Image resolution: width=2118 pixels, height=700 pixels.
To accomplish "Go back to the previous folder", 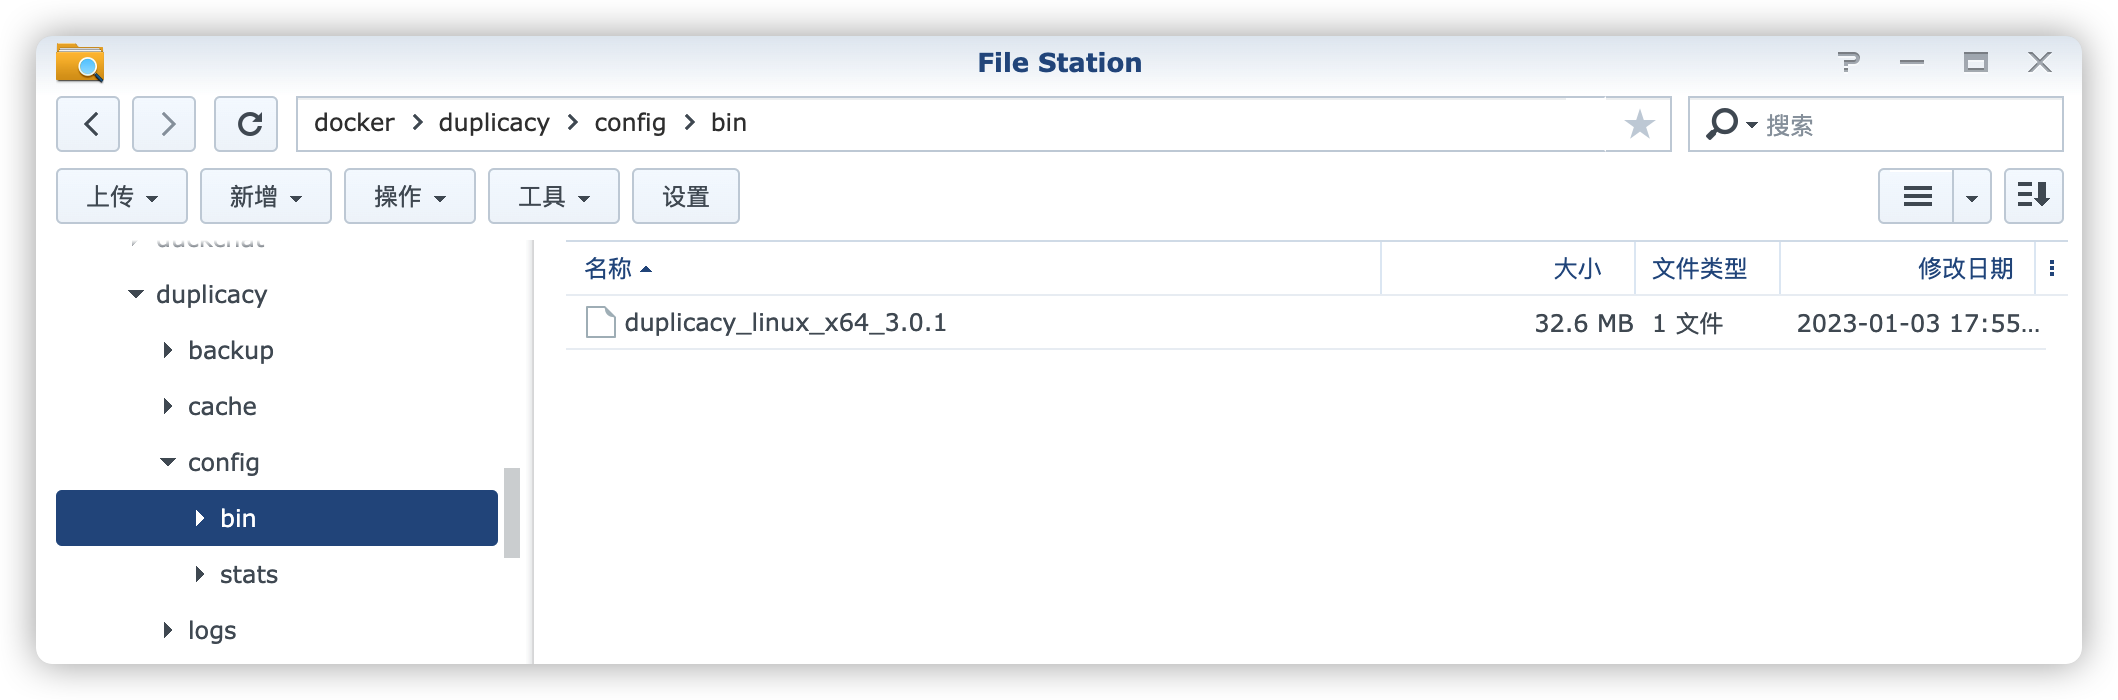I will (89, 124).
